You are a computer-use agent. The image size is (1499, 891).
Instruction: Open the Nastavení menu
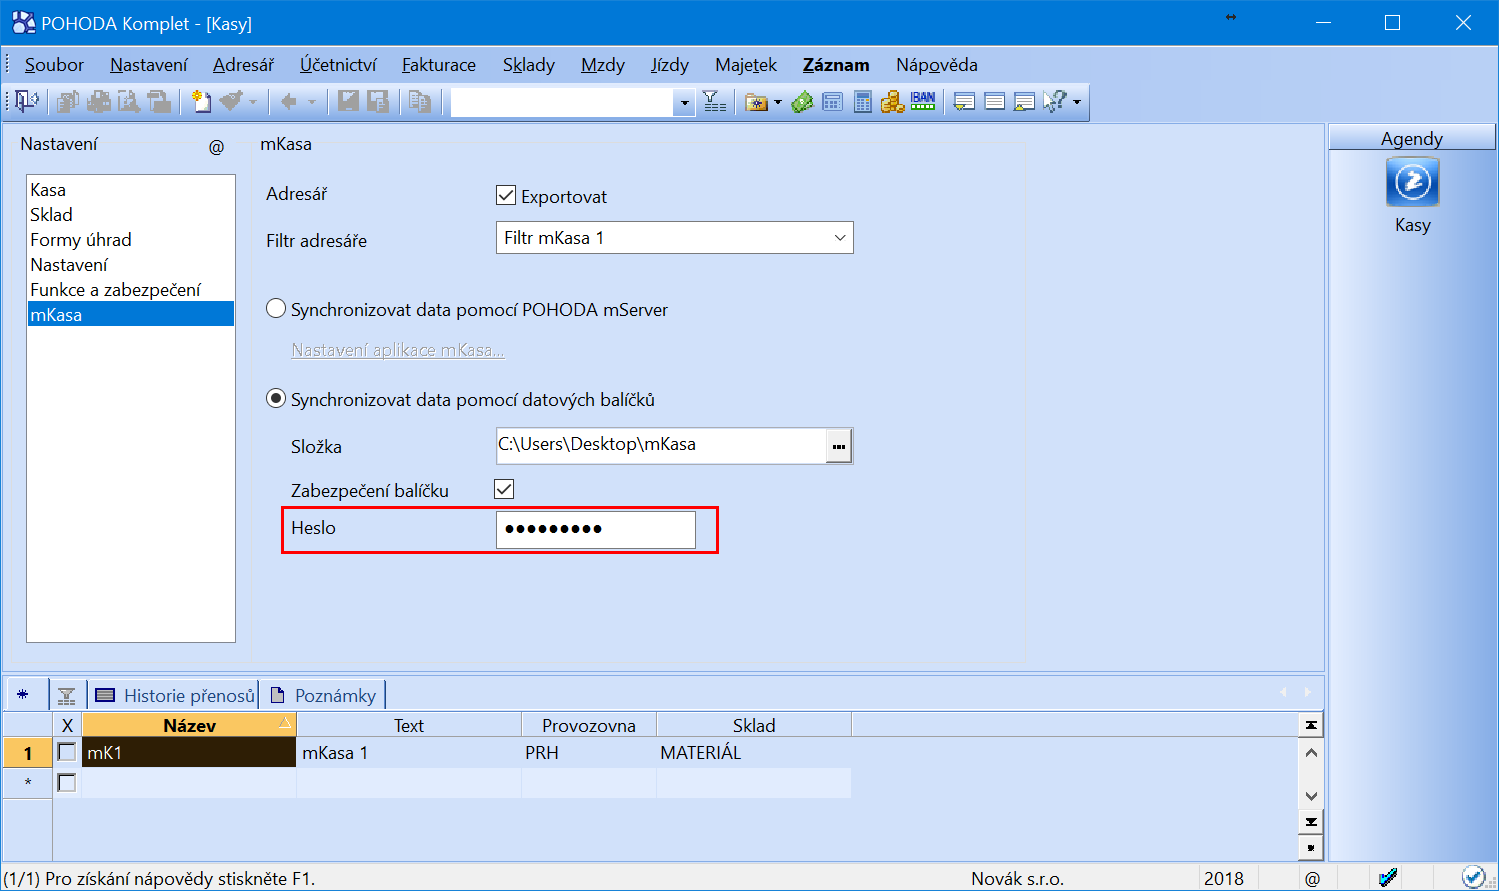click(x=149, y=65)
